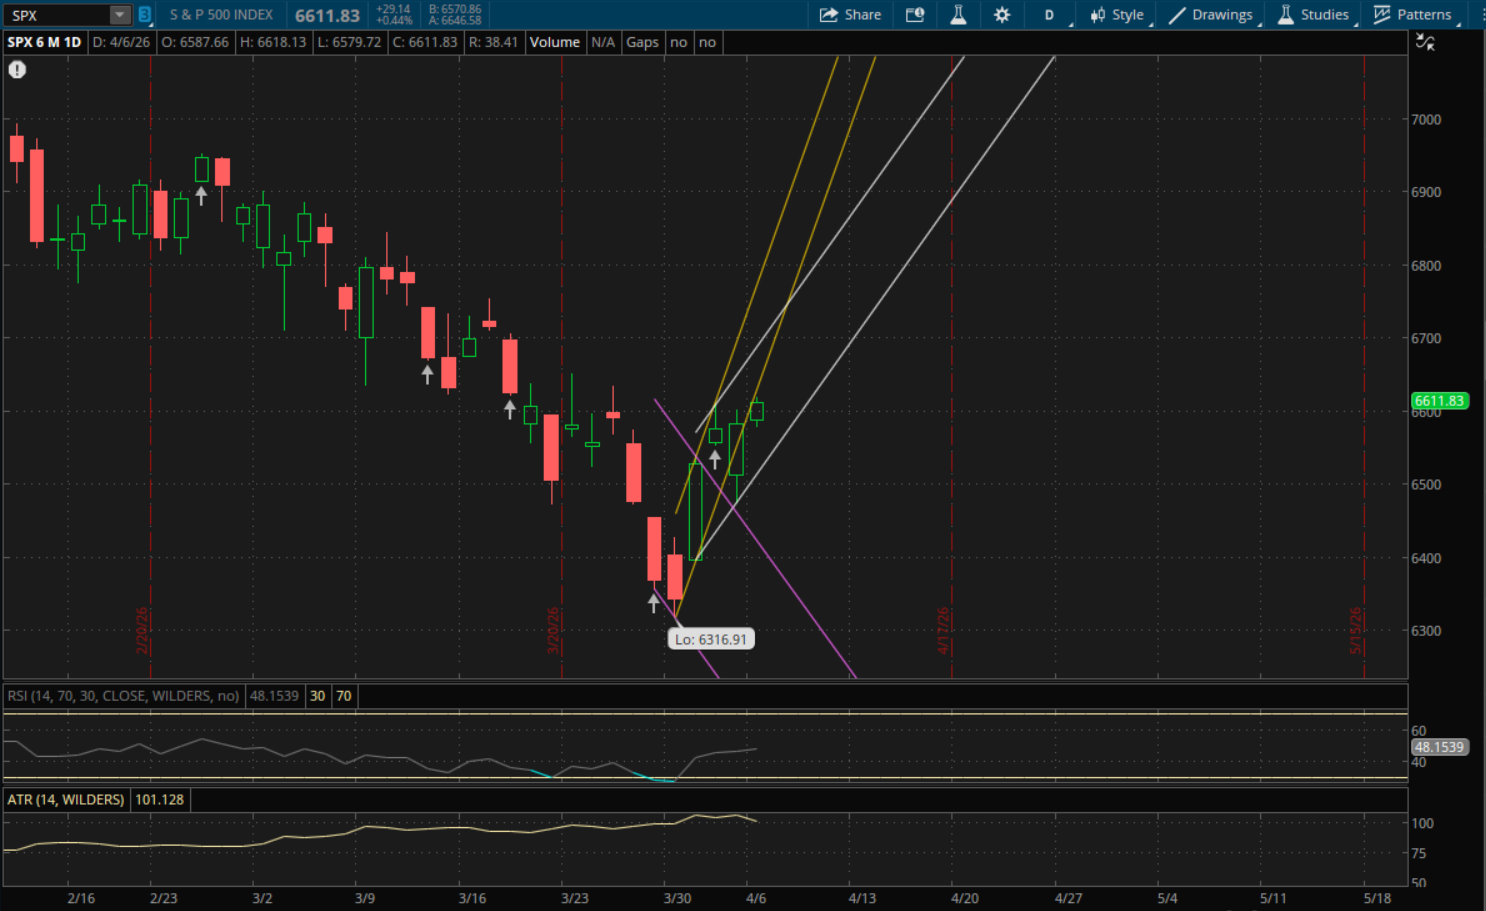Open the Studies menu
The image size is (1486, 911).
click(x=1313, y=15)
